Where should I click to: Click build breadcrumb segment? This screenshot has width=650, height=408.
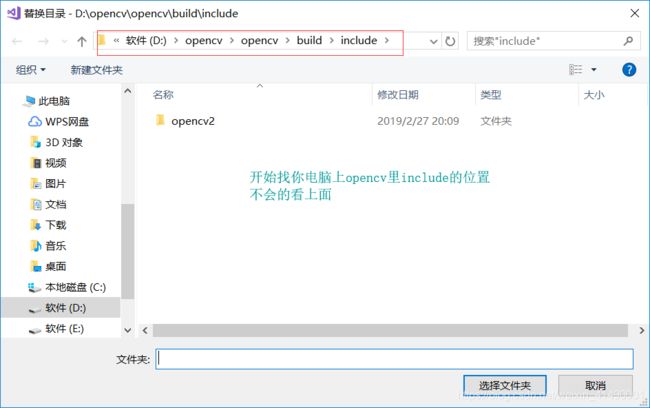coord(309,40)
